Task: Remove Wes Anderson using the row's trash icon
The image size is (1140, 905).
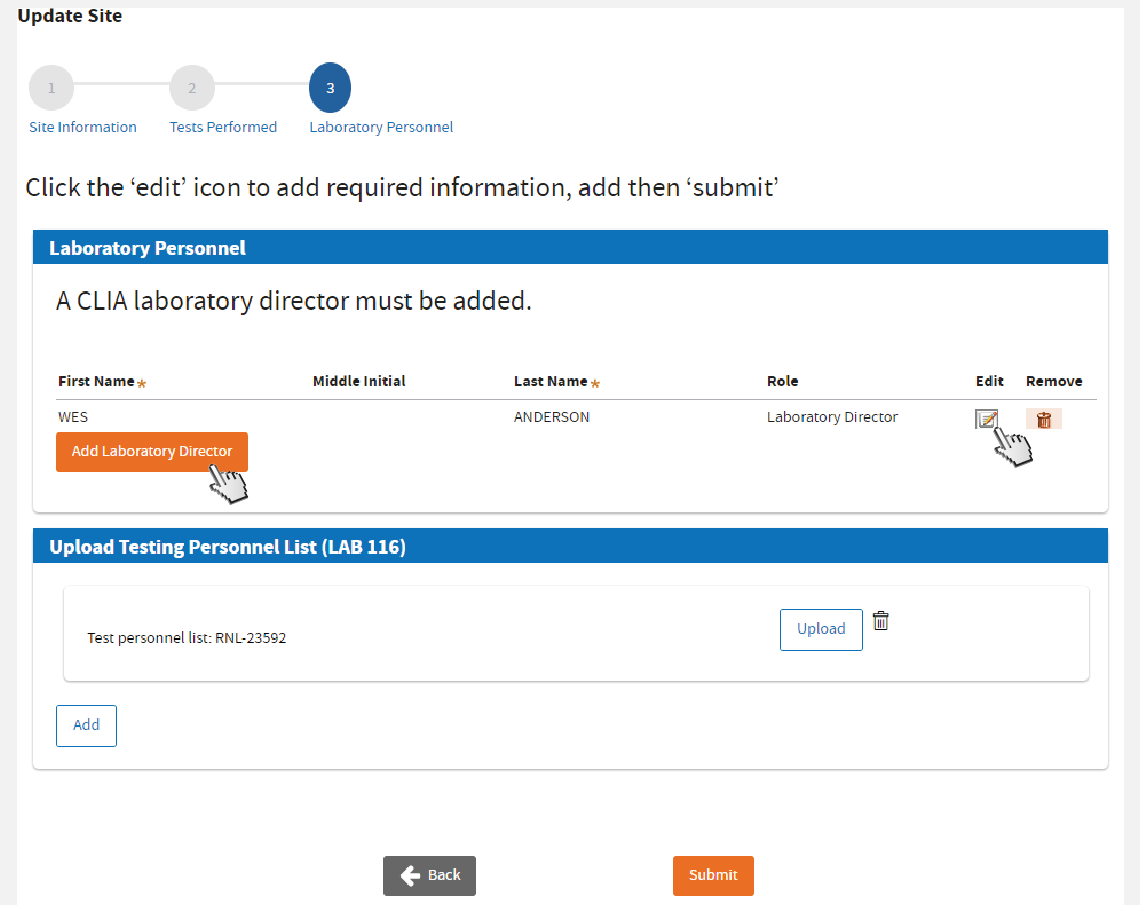Action: tap(1043, 419)
